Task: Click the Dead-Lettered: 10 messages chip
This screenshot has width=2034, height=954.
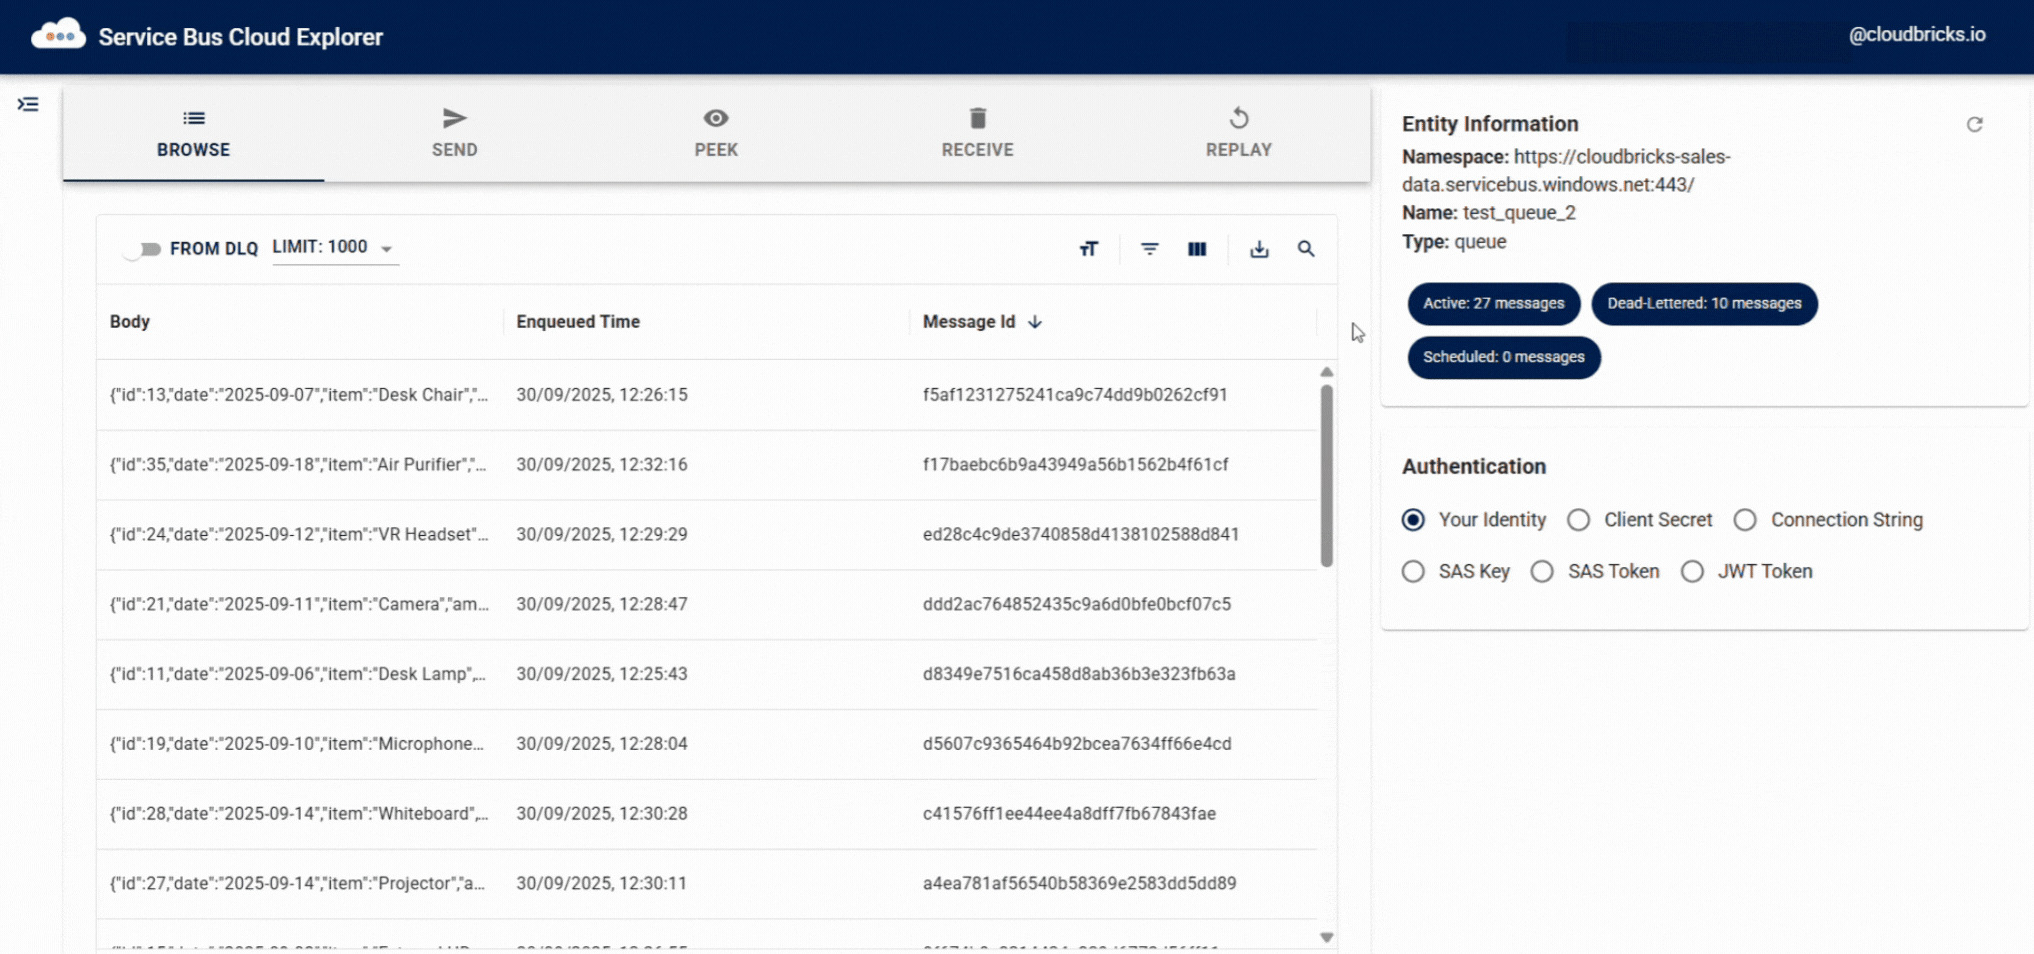Action: pos(1704,303)
